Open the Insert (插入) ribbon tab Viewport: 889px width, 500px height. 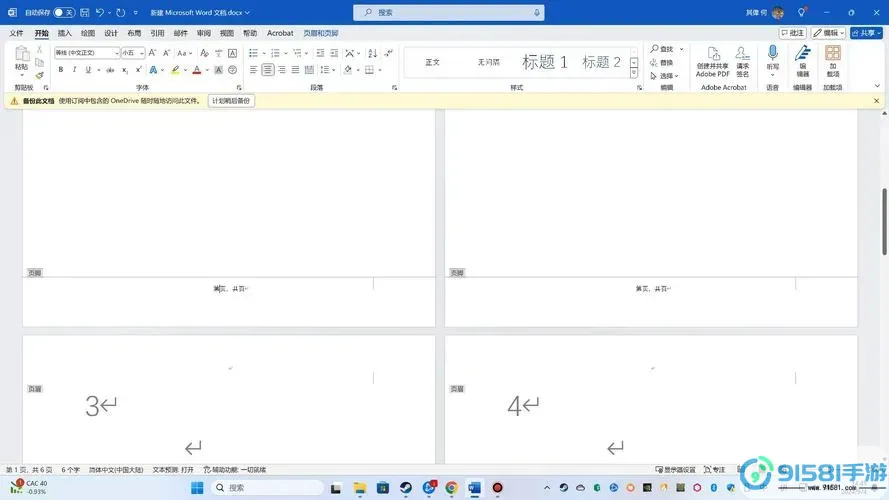pyautogui.click(x=65, y=33)
